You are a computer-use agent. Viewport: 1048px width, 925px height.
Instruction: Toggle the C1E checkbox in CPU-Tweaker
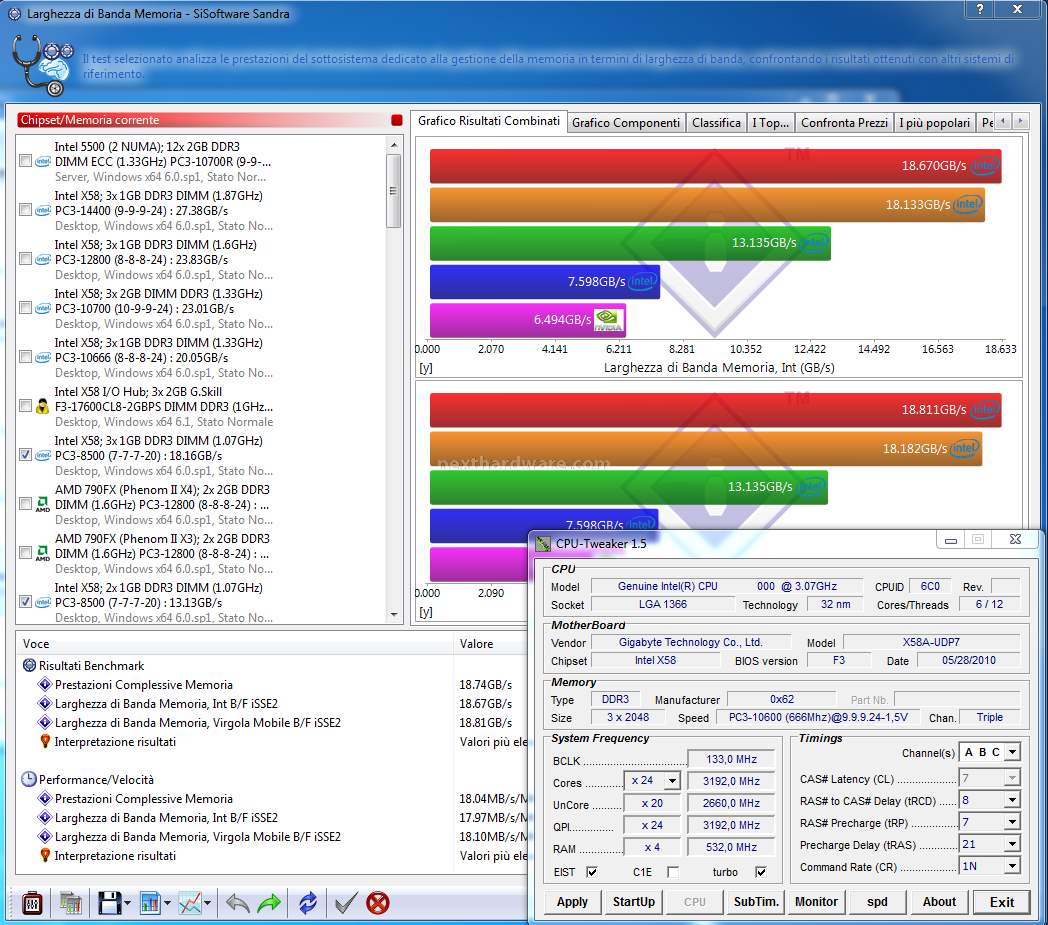(x=673, y=872)
